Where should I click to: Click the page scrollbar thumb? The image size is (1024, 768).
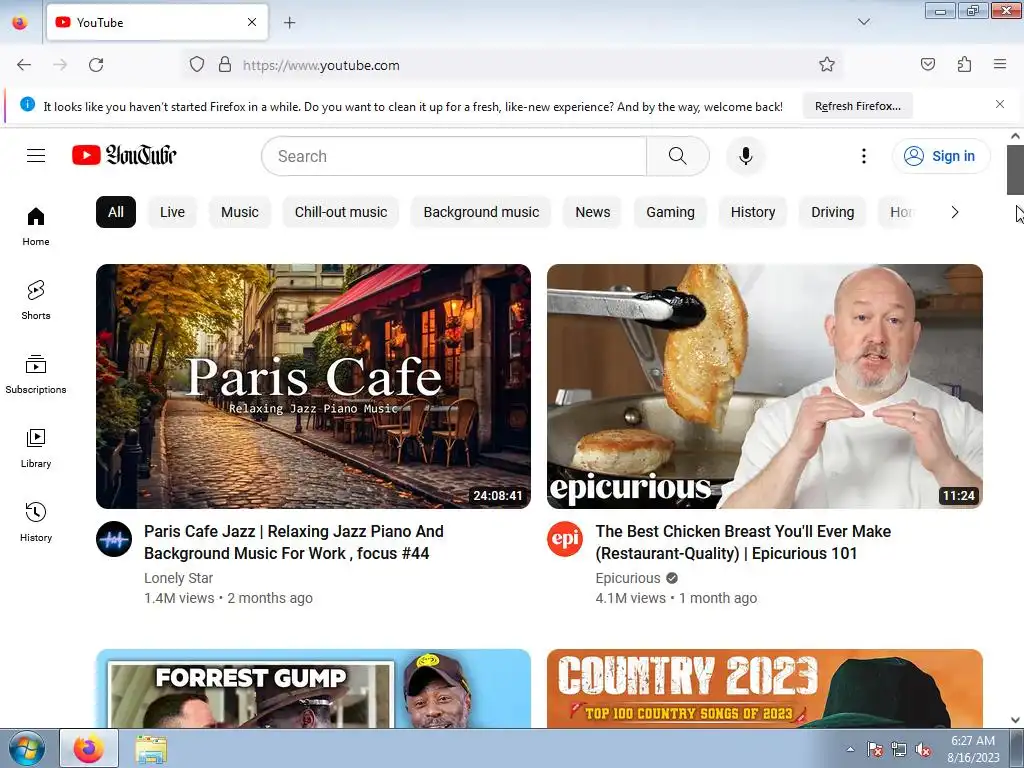(1015, 170)
